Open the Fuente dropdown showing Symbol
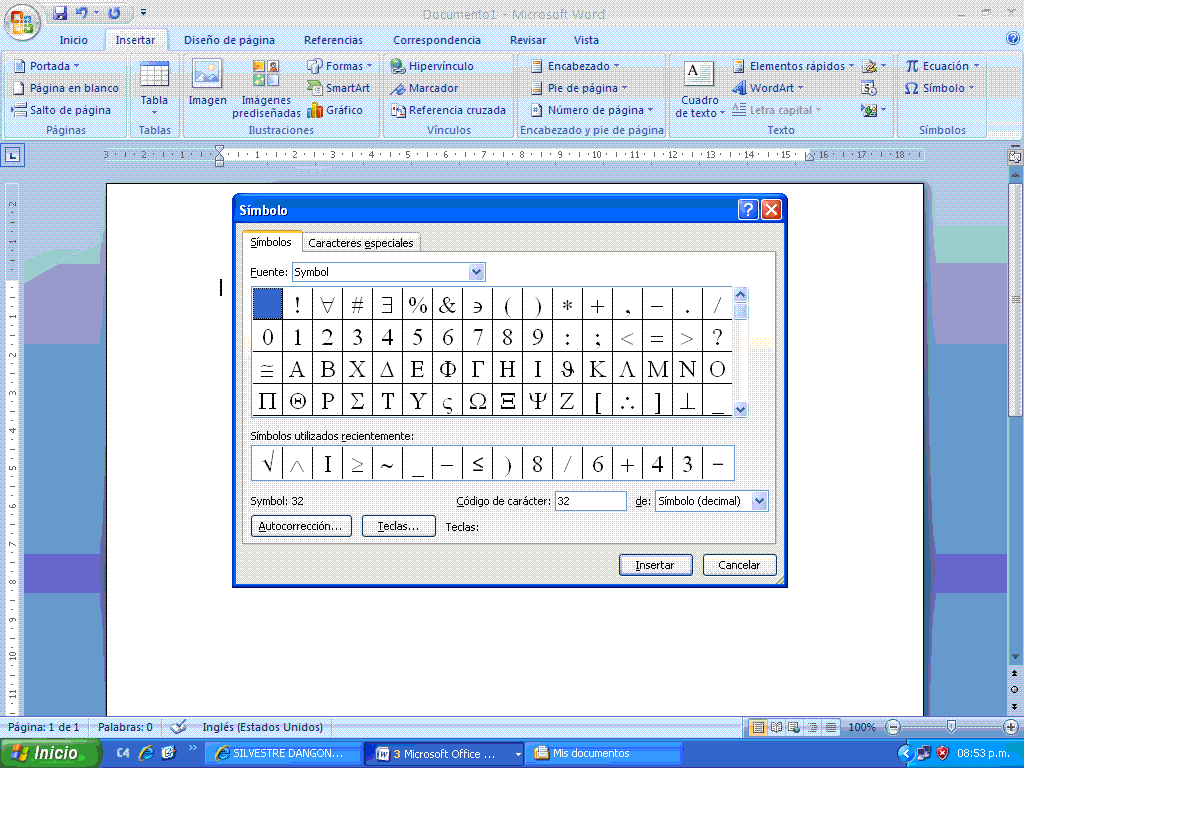This screenshot has height=818, width=1200. [x=477, y=271]
